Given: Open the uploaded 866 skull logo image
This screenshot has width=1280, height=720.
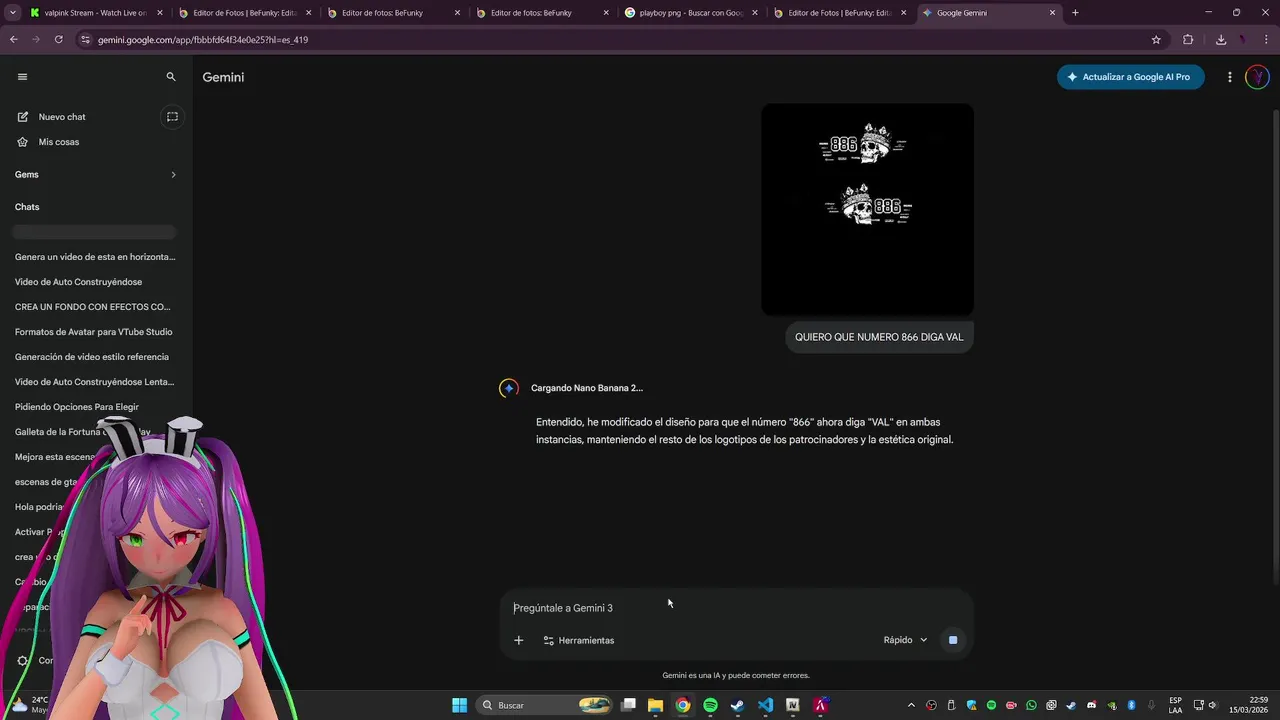Looking at the screenshot, I should click(x=867, y=209).
